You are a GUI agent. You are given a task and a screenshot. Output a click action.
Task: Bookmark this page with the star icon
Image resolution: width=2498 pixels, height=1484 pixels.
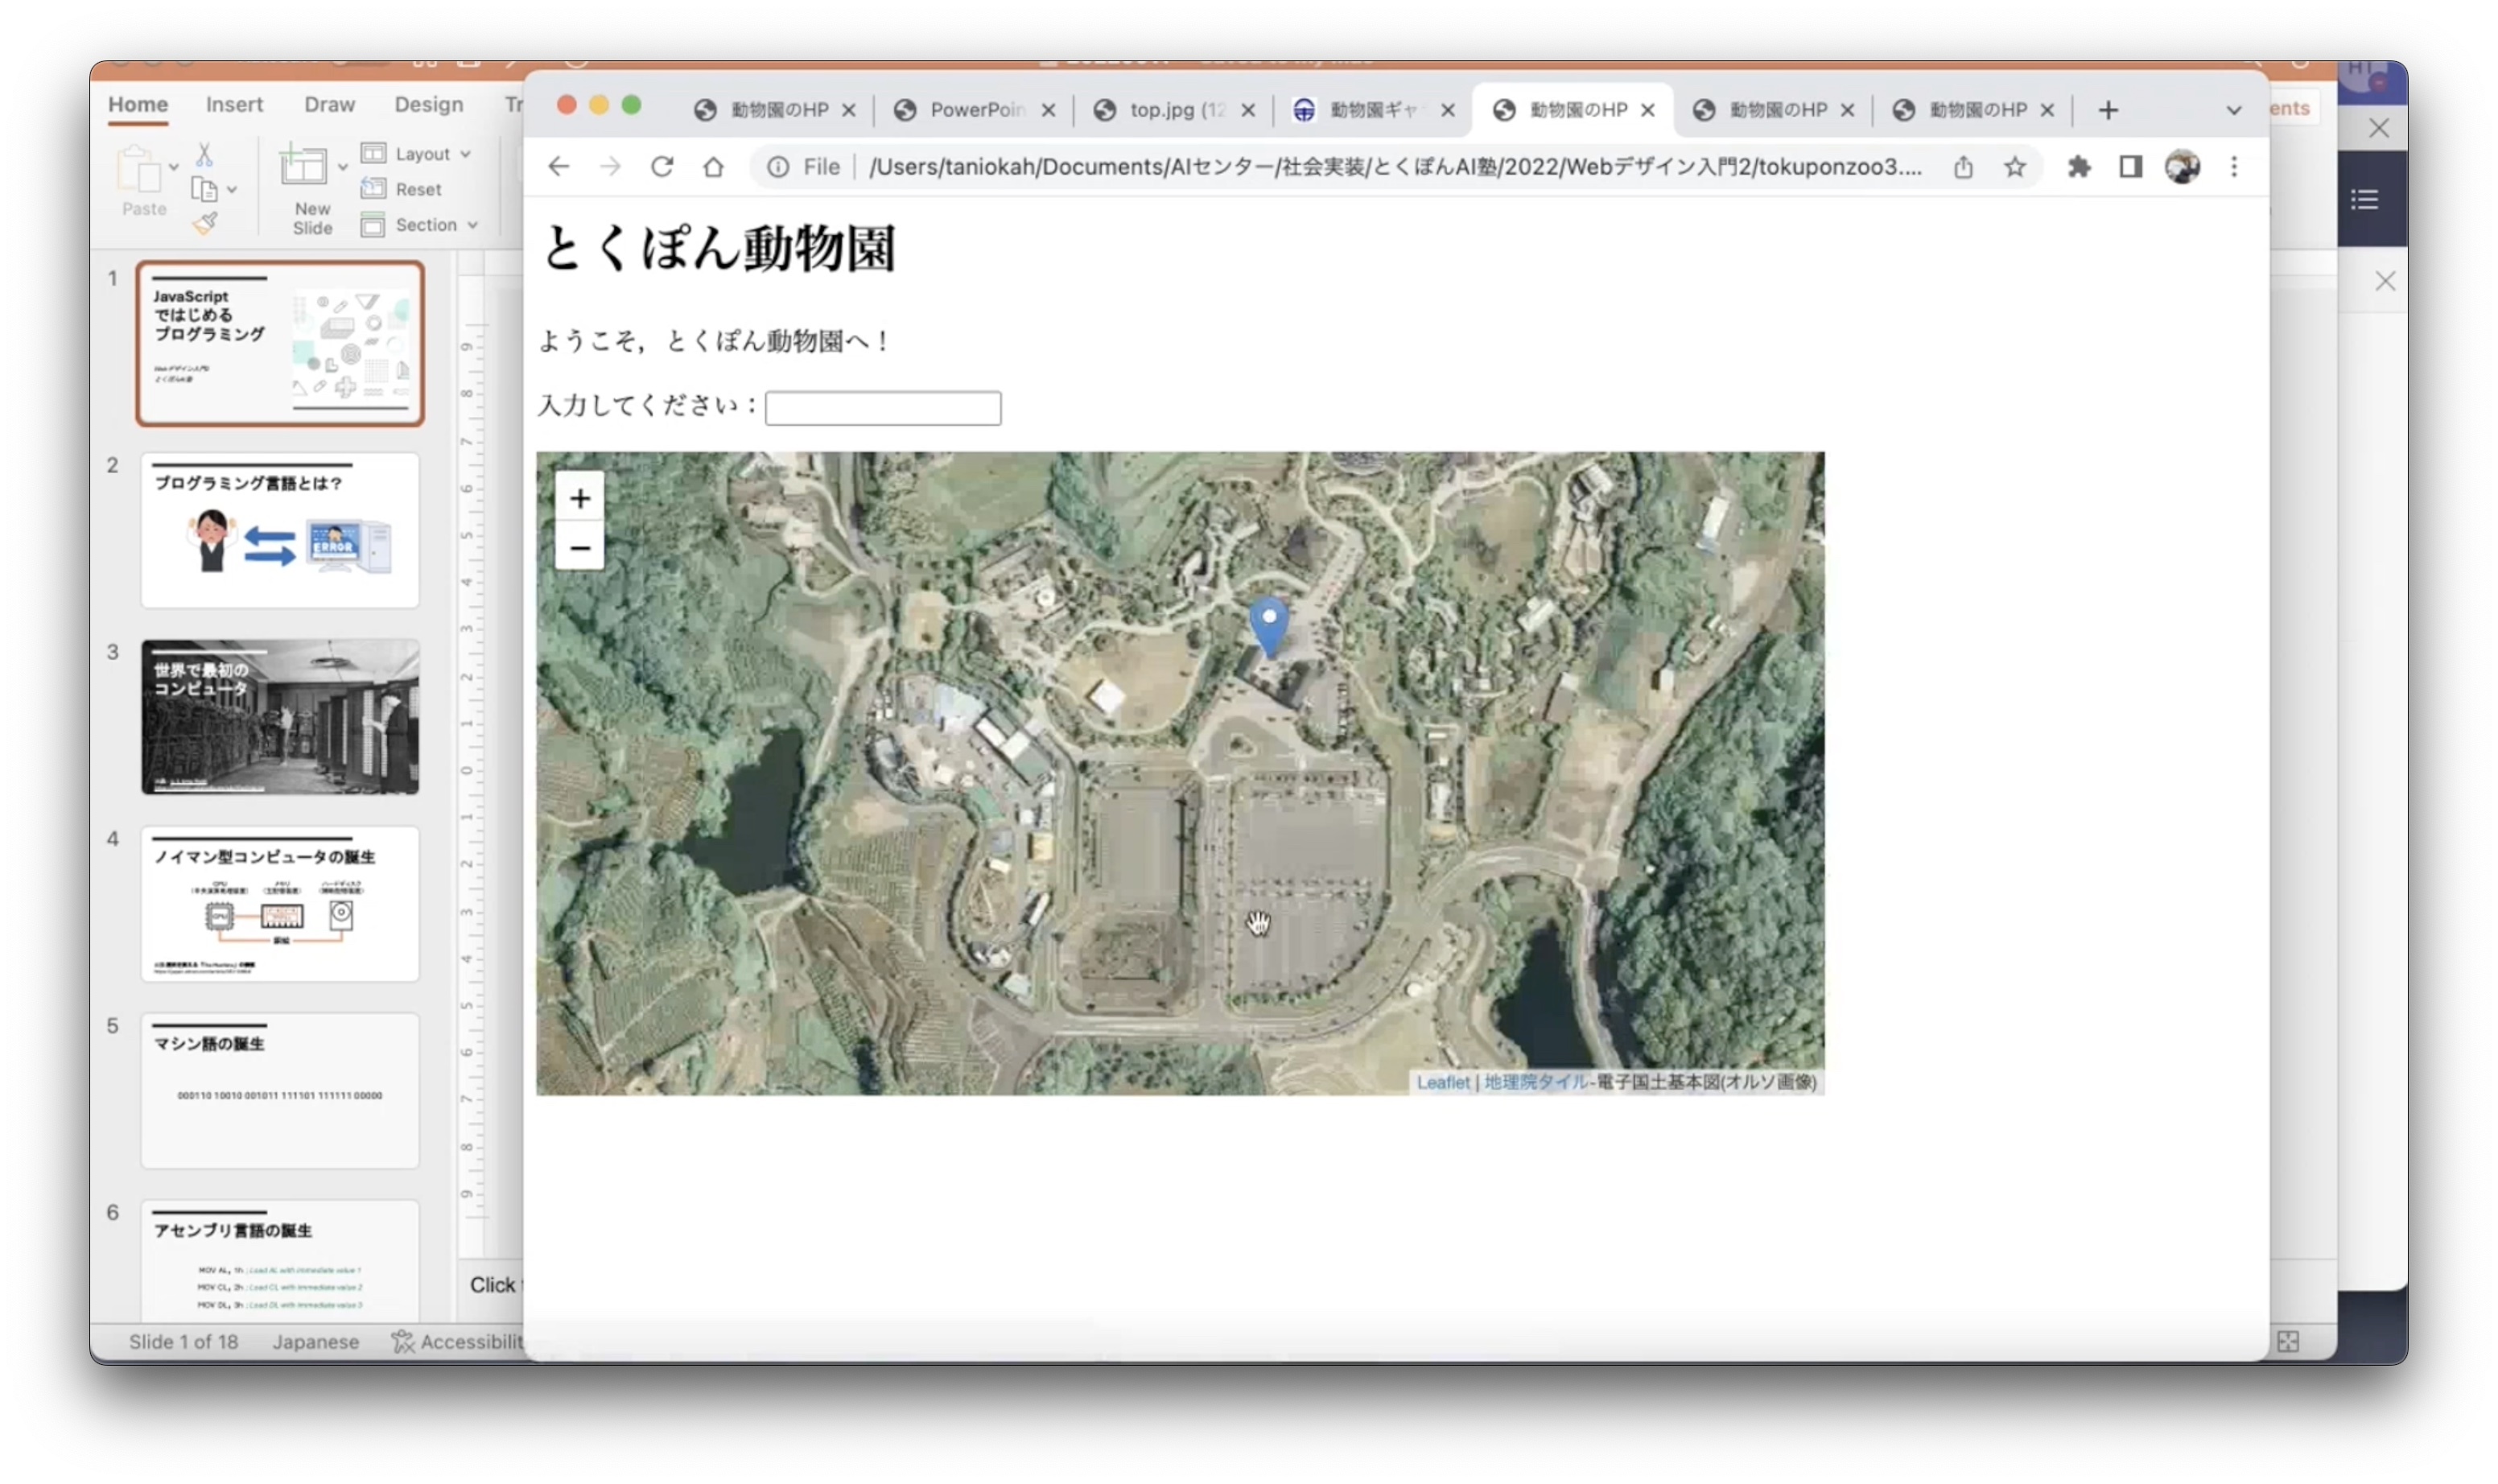point(2015,167)
